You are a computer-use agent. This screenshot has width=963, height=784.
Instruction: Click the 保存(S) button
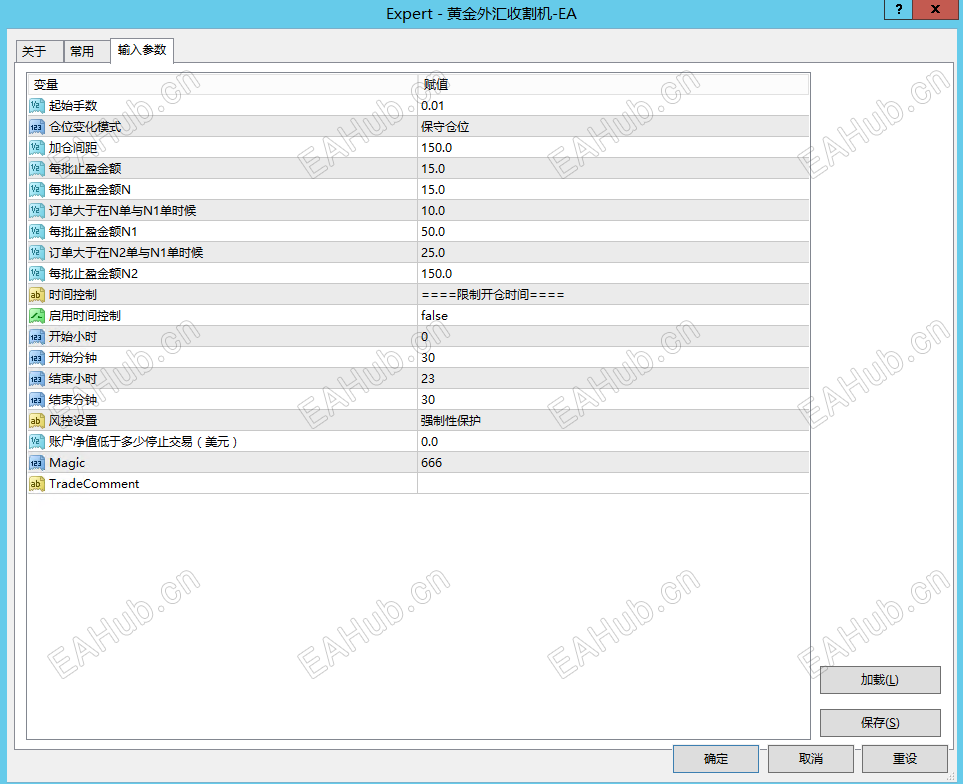879,723
